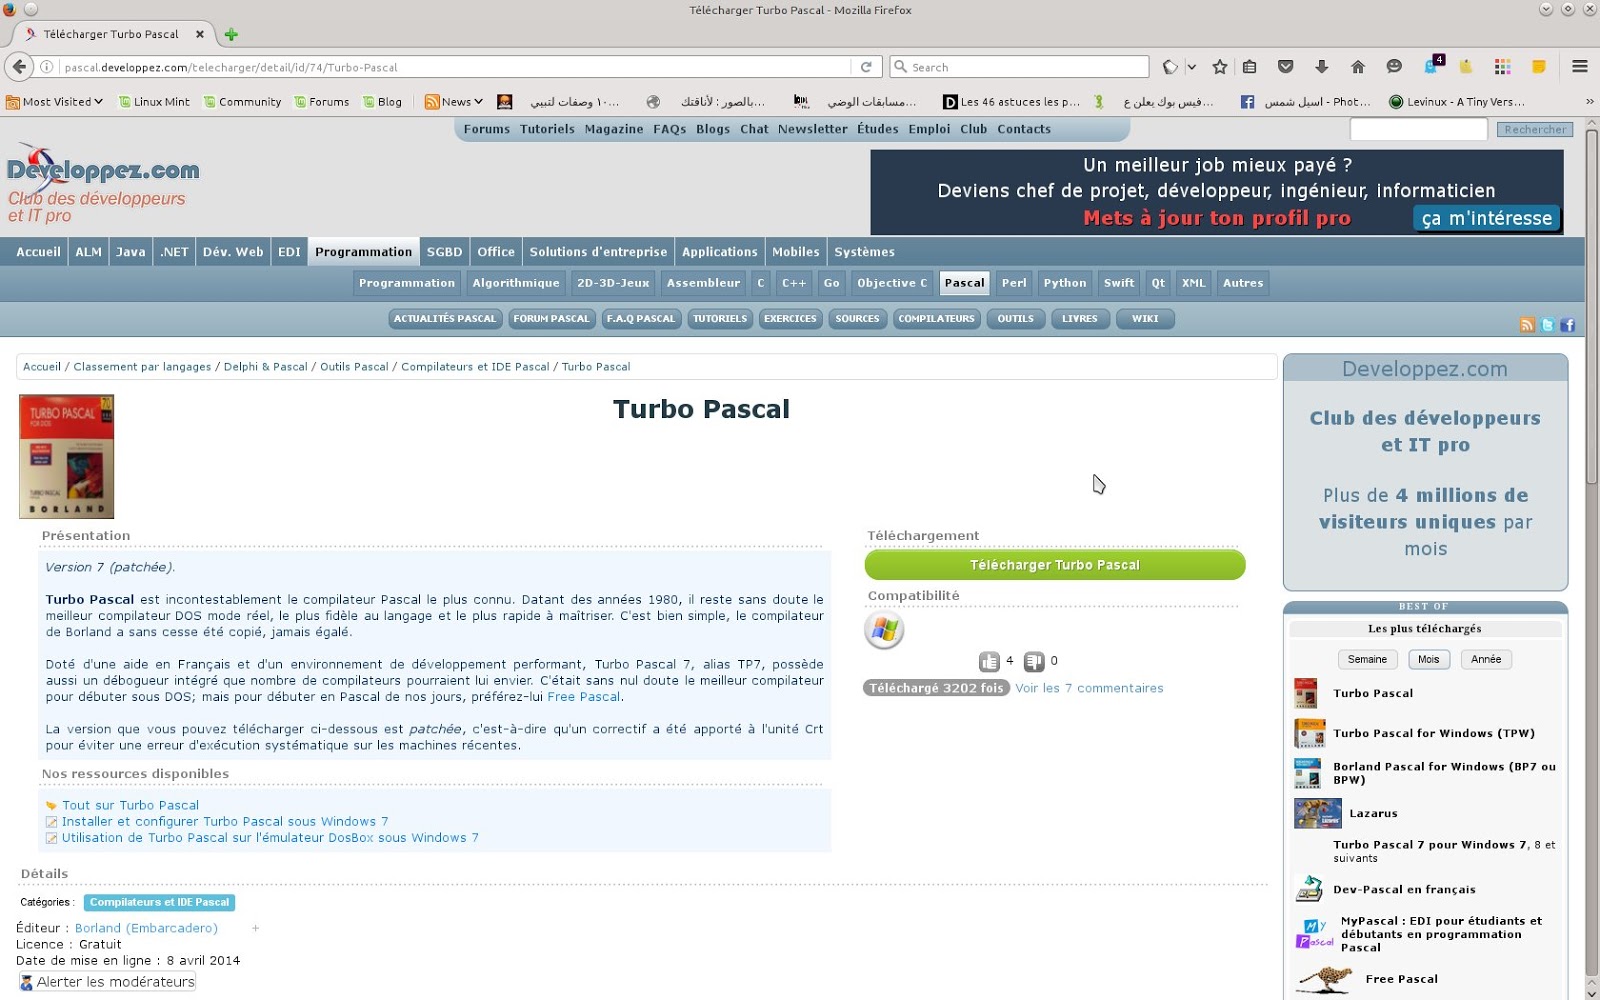Follow the Free Pascal text link

584,697
